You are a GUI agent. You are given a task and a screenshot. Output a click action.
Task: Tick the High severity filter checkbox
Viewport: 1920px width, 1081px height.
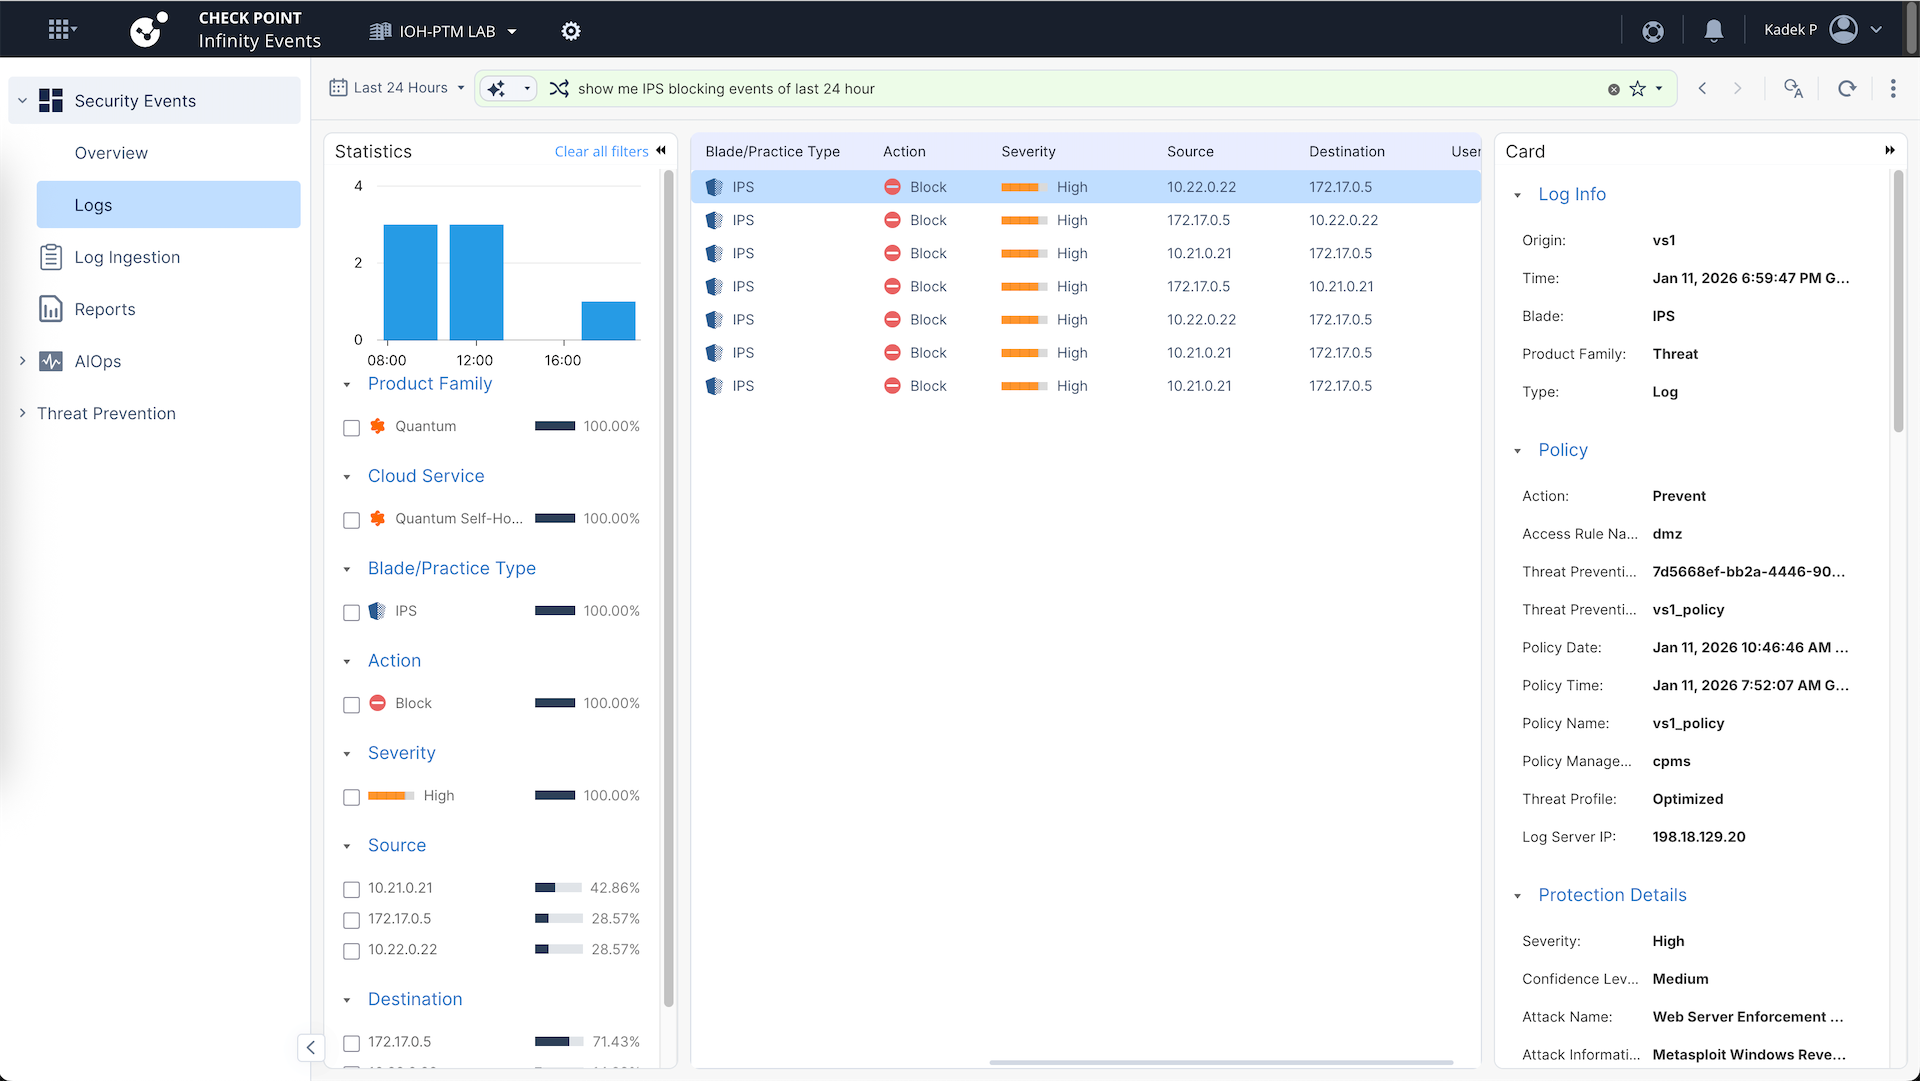pos(351,797)
